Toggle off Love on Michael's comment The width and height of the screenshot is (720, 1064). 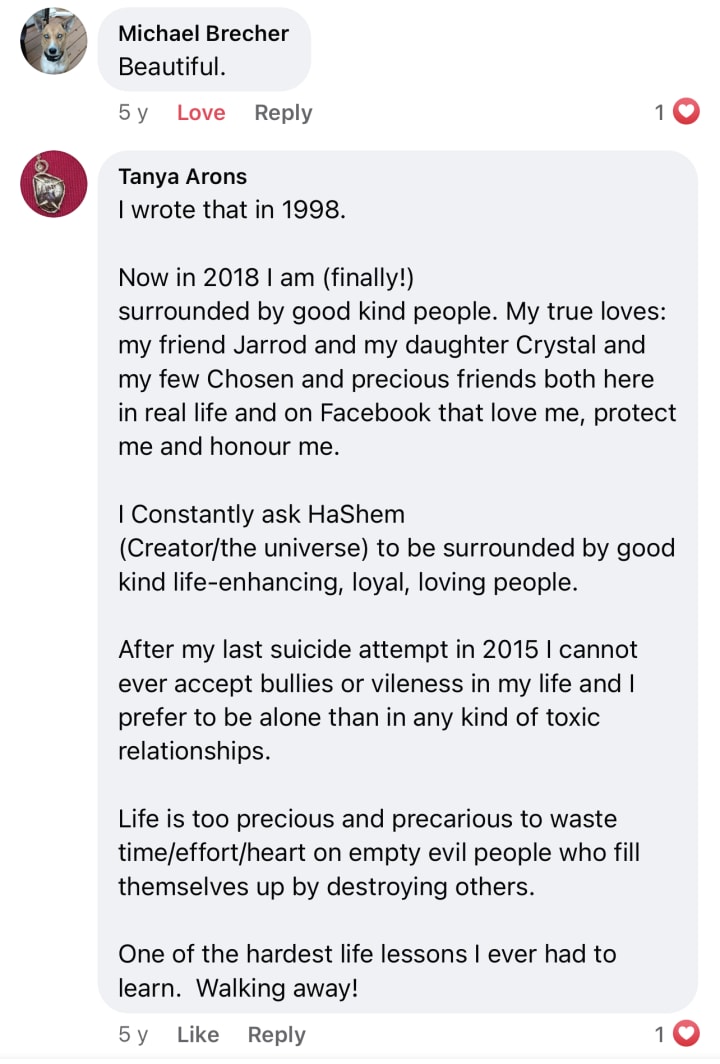pyautogui.click(x=201, y=113)
